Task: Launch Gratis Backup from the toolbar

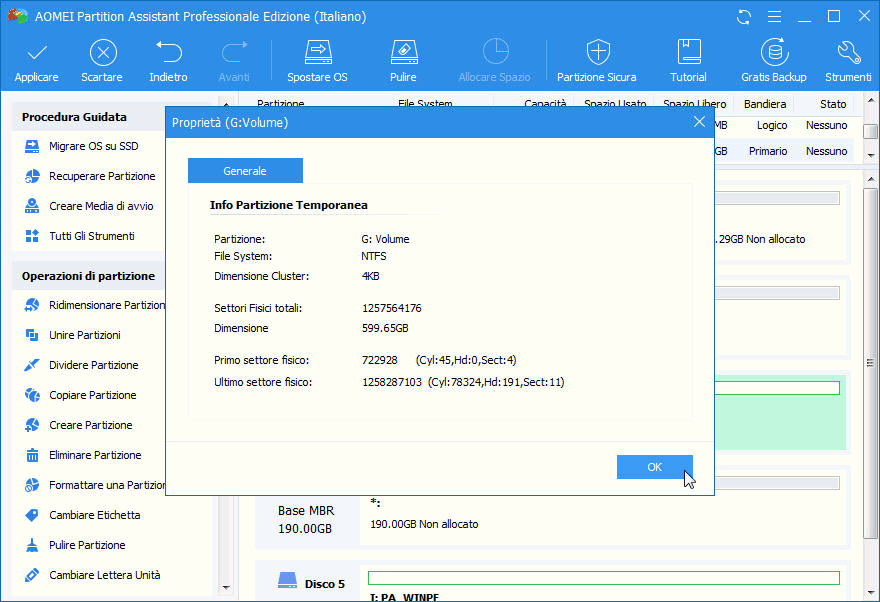Action: 773,53
